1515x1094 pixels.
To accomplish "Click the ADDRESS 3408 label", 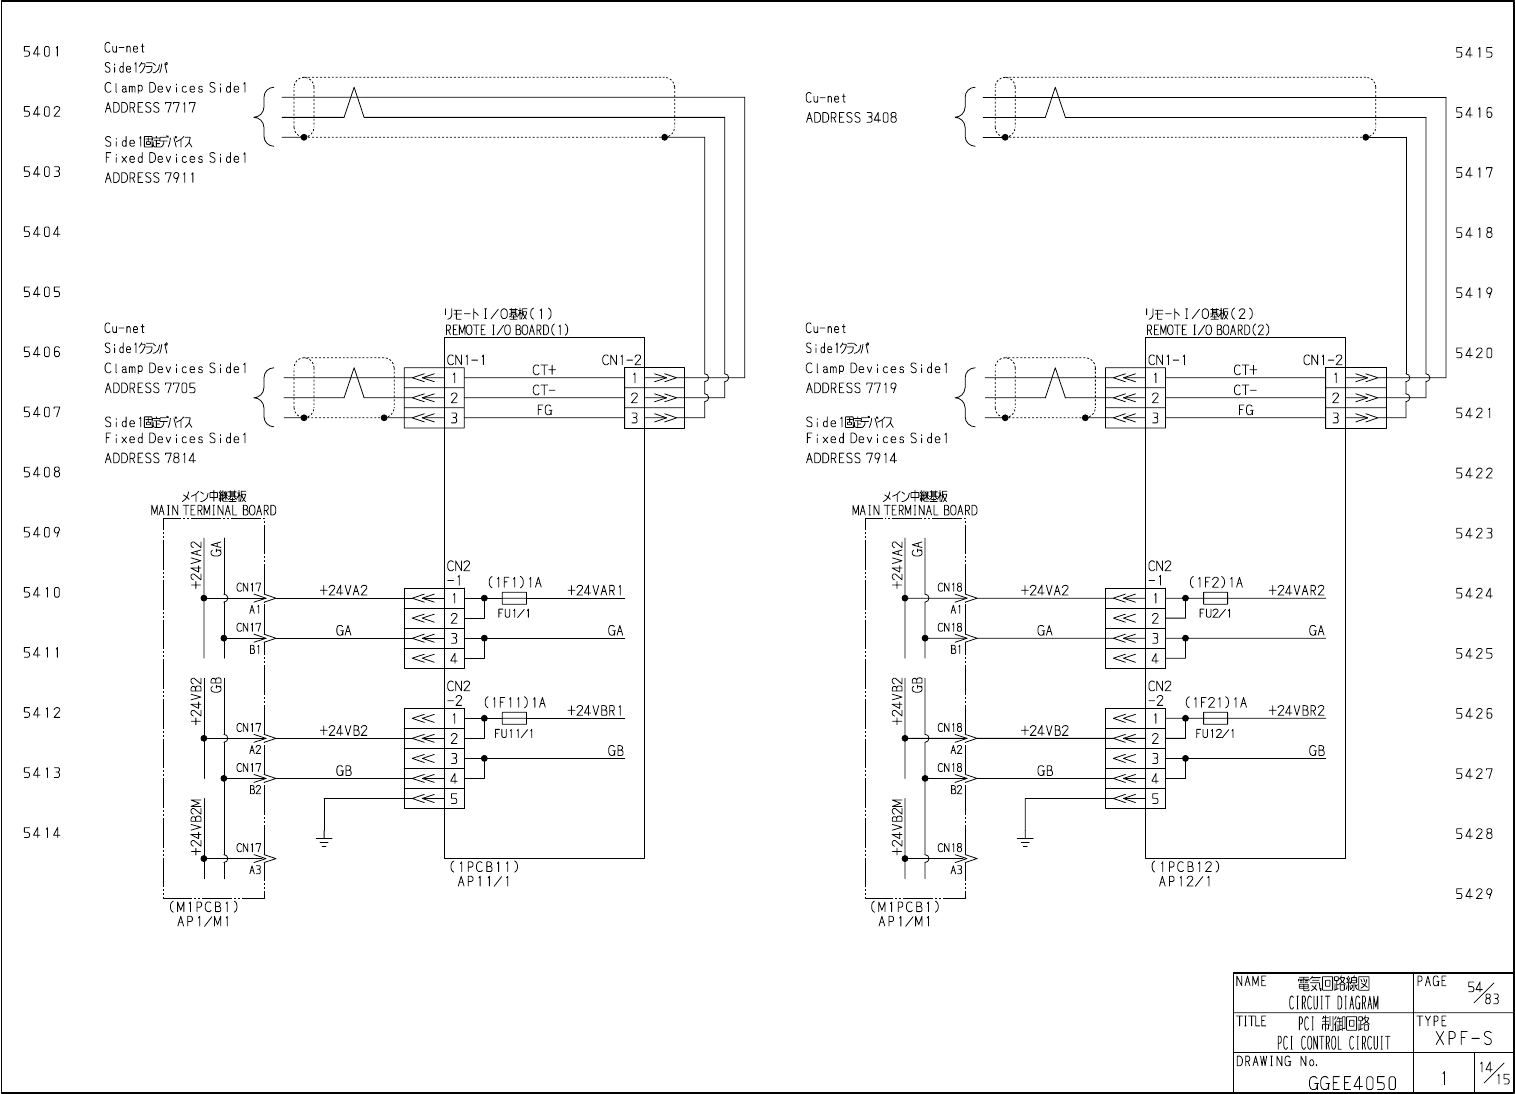I will pos(851,118).
